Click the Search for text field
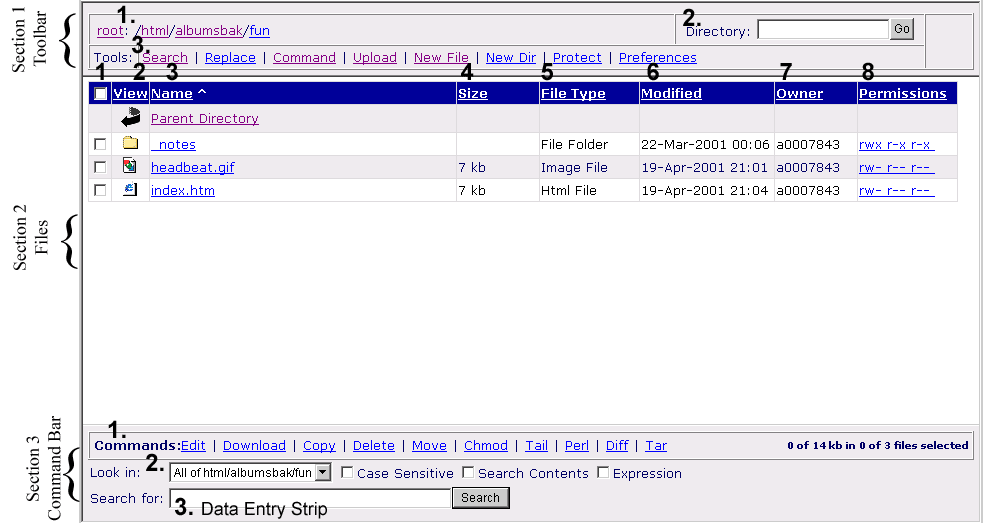983x523 pixels. point(310,498)
